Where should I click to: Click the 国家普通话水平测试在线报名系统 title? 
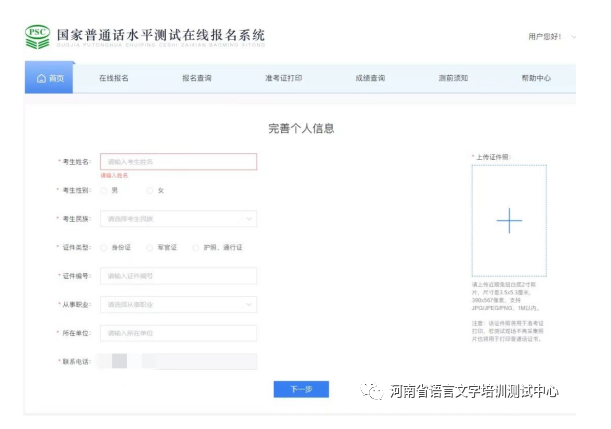(161, 35)
